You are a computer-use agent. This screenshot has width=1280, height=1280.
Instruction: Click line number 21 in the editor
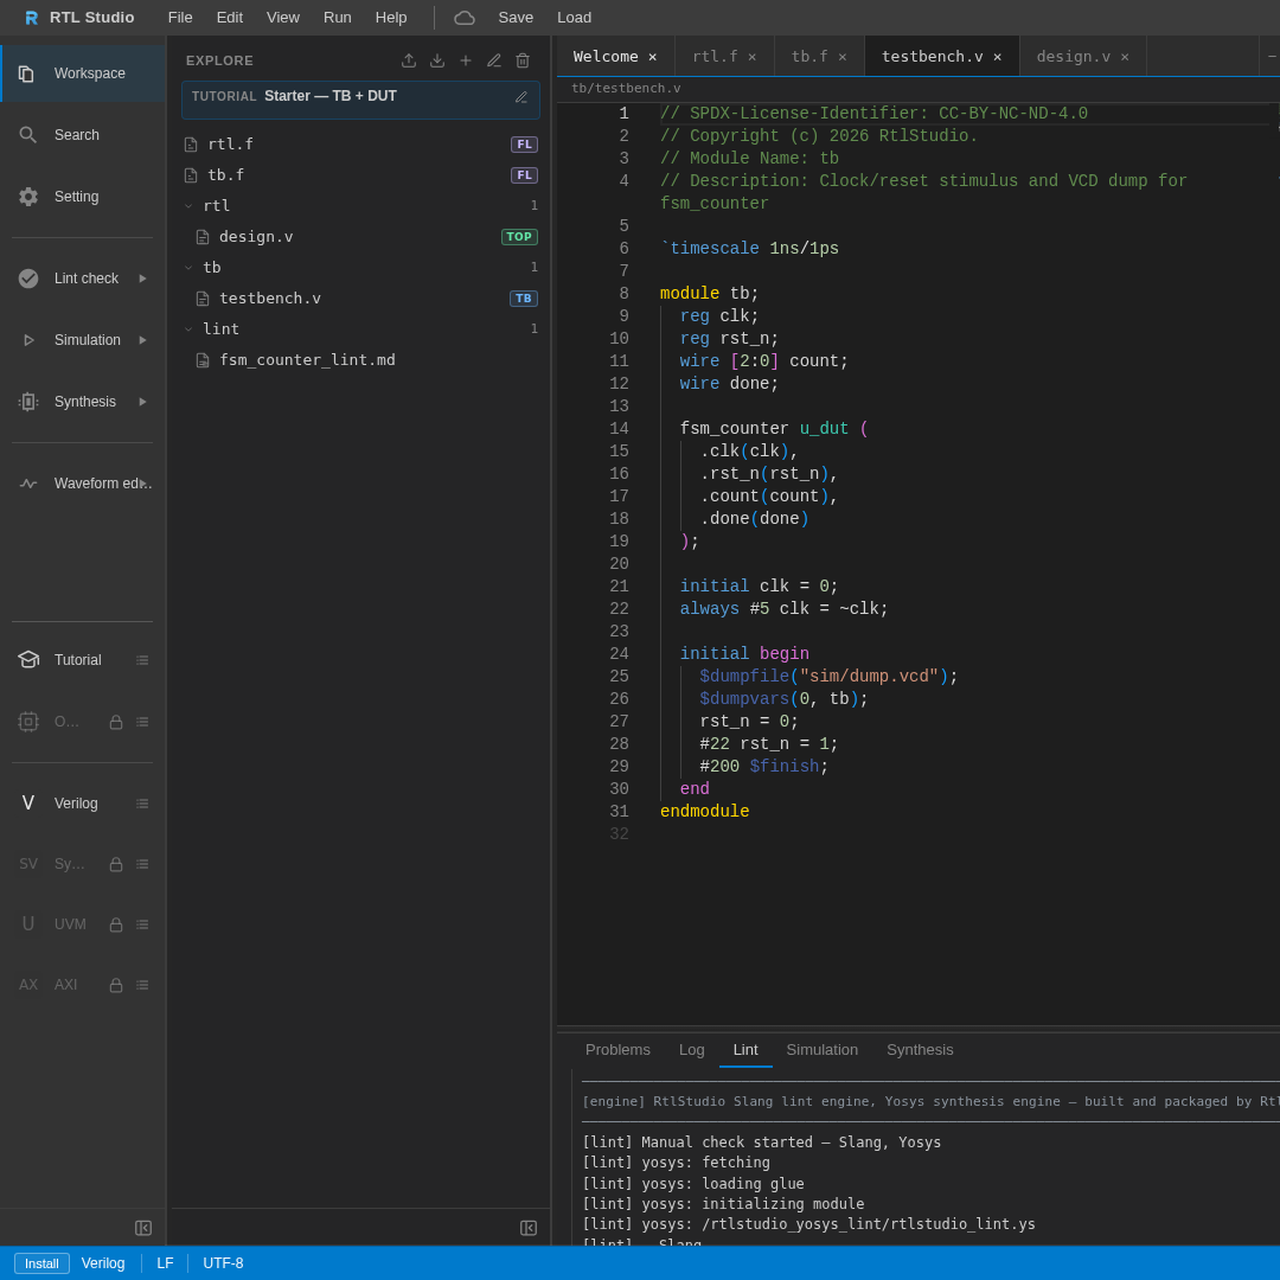(x=619, y=587)
